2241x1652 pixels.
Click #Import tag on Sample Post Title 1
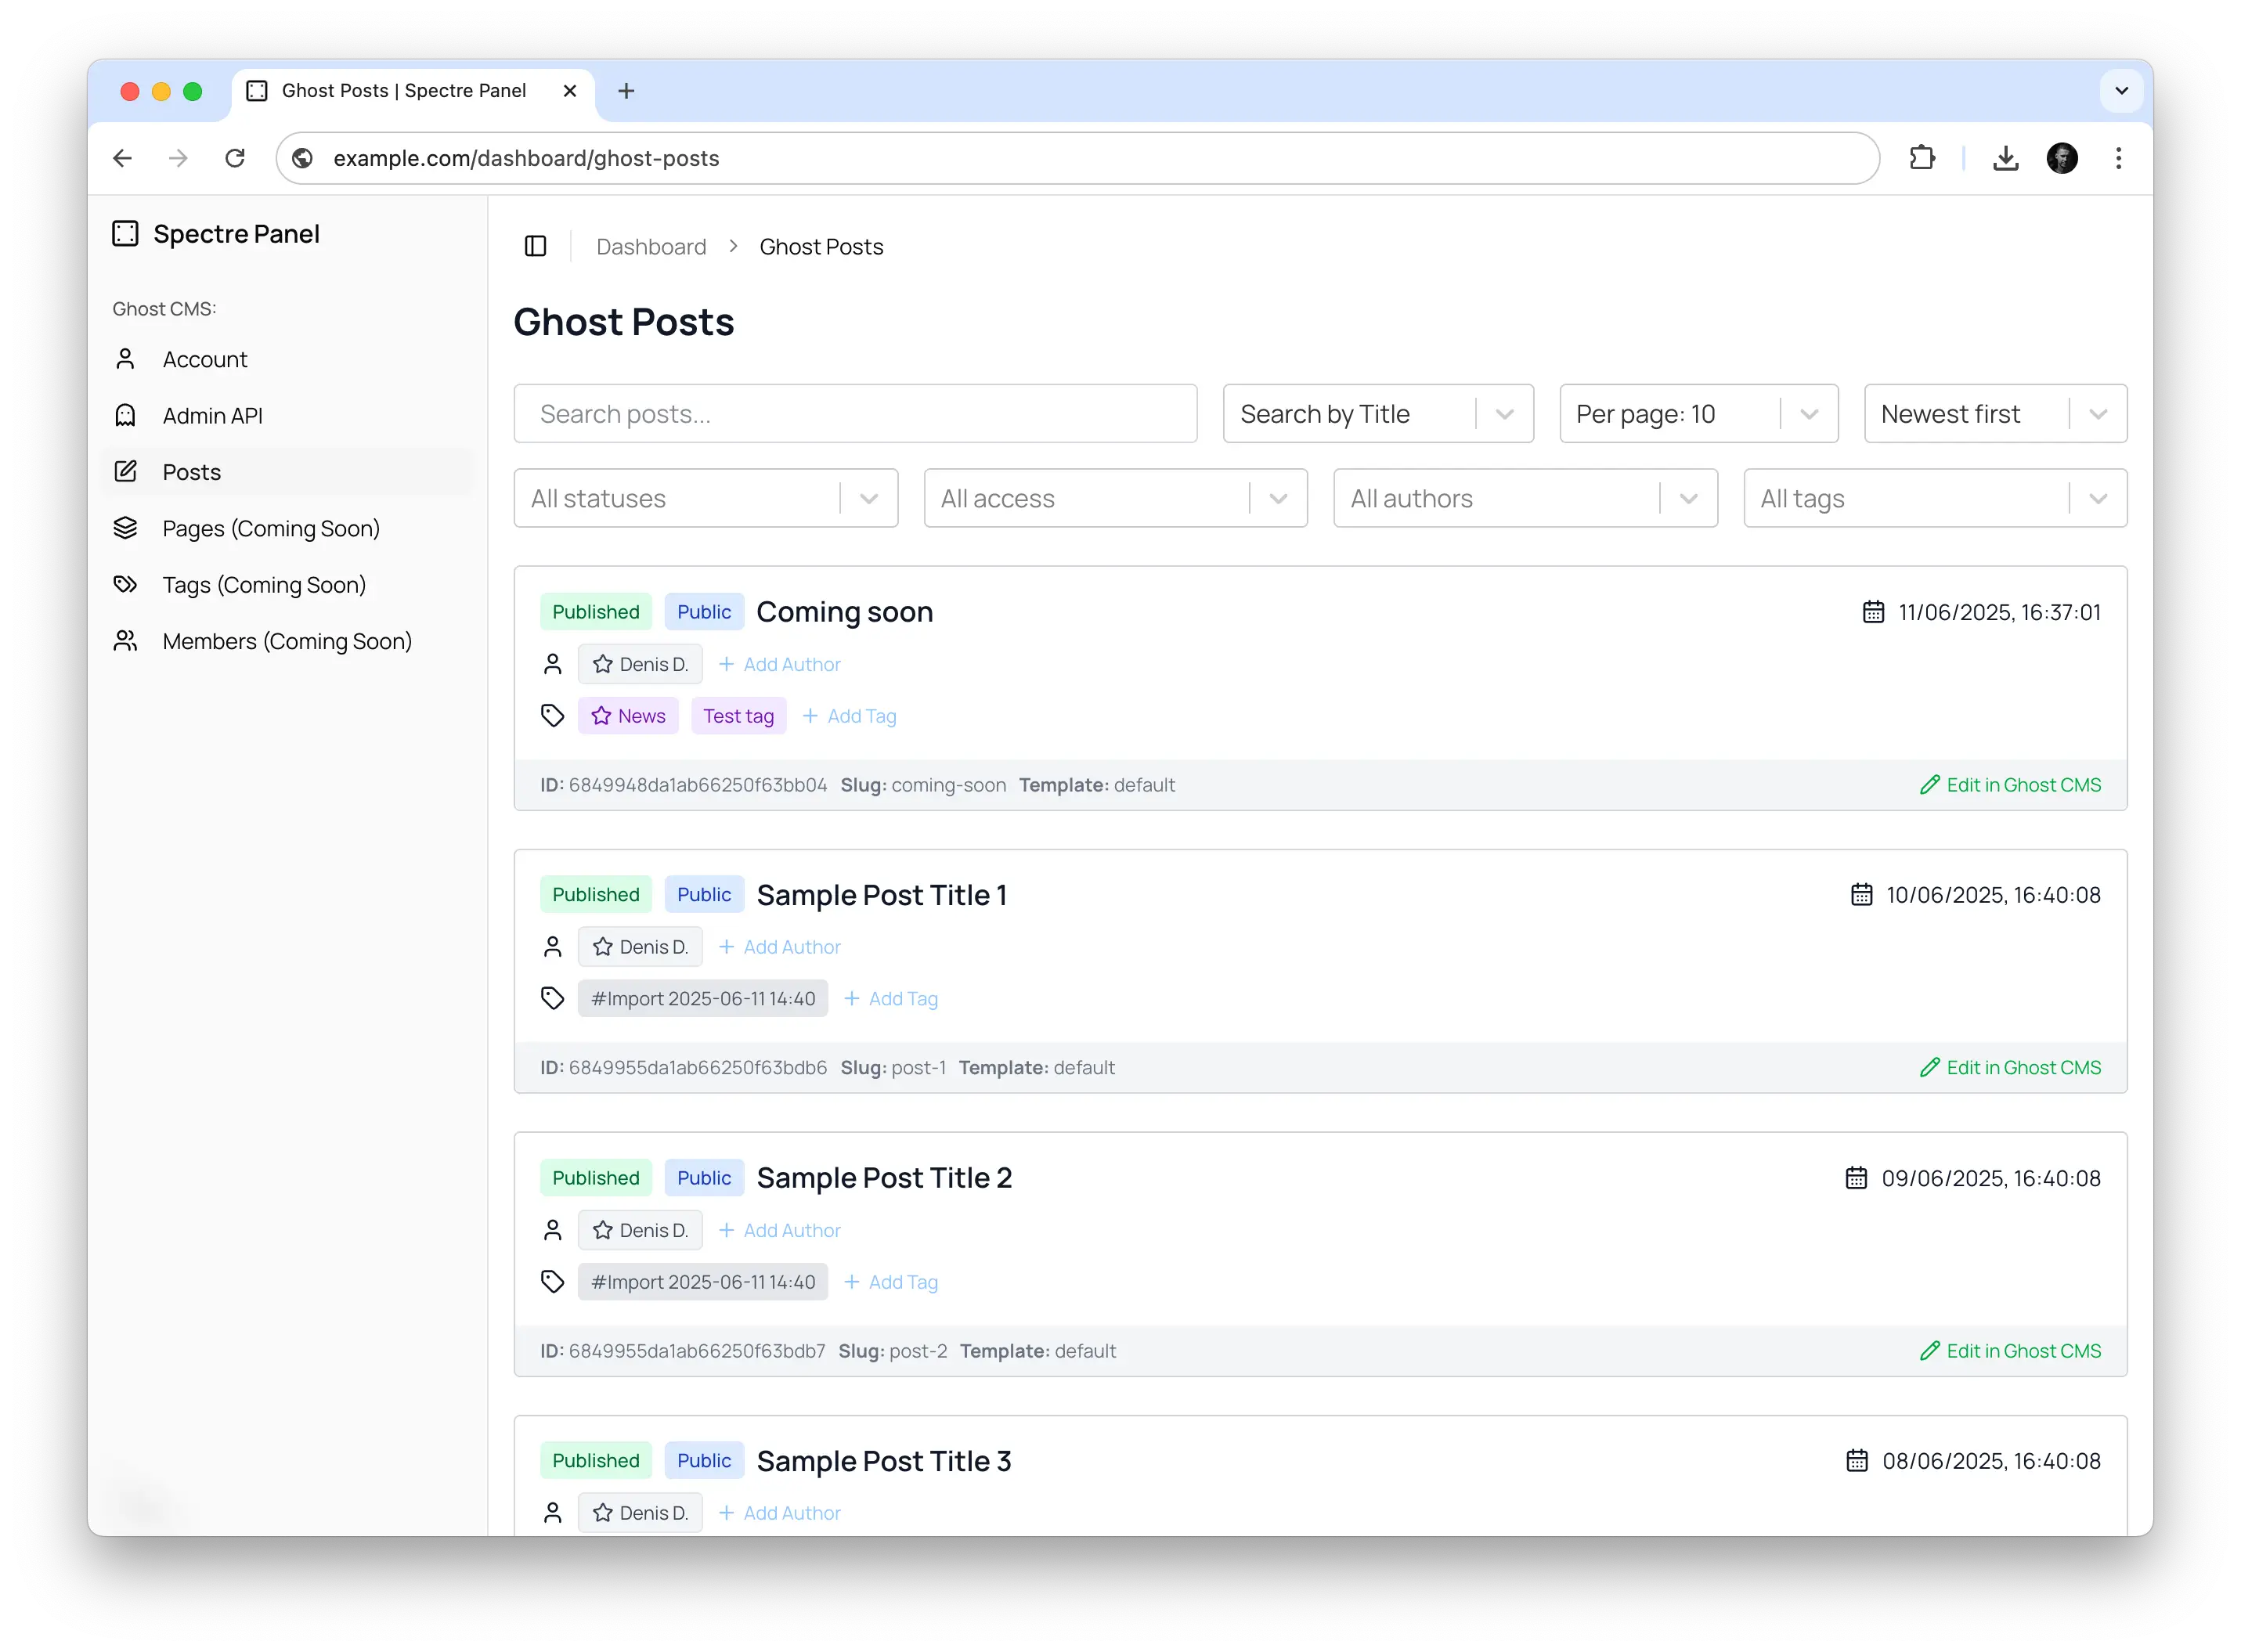tap(703, 999)
